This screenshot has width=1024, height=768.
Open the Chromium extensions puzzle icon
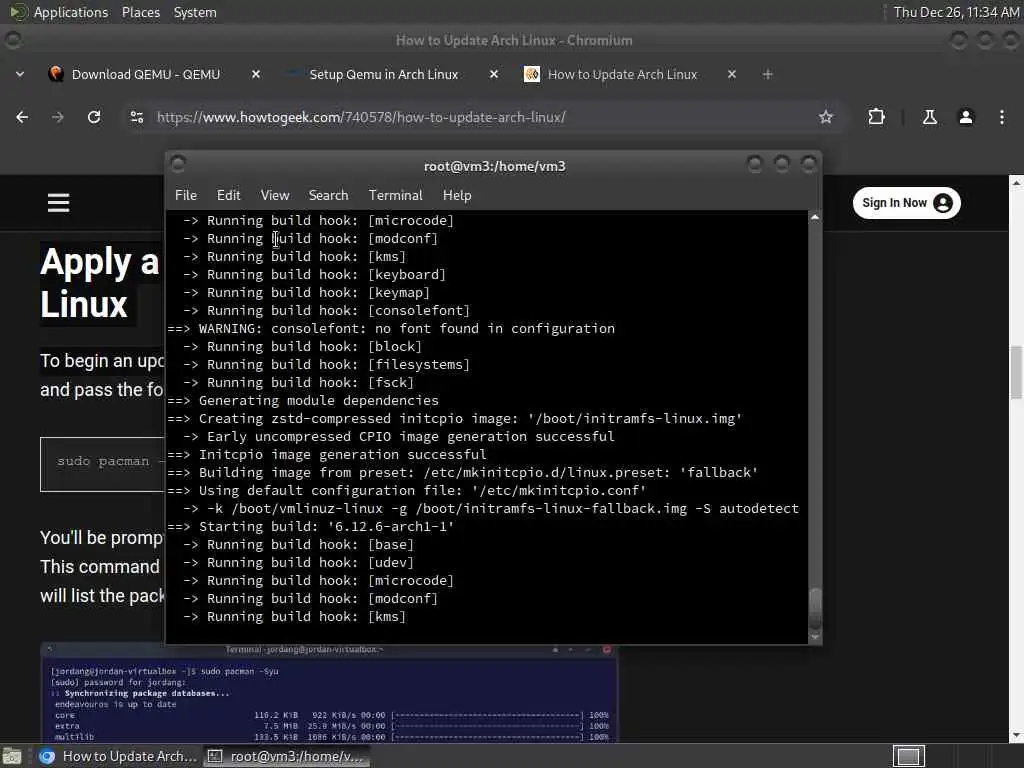876,117
